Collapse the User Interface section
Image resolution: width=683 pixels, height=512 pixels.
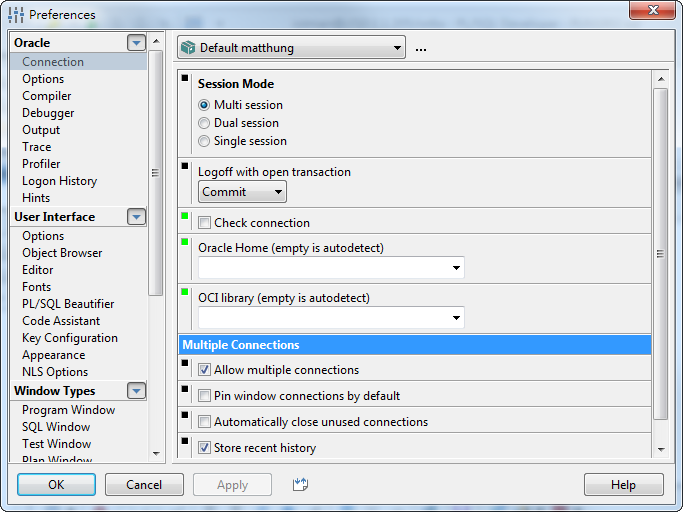coord(136,217)
